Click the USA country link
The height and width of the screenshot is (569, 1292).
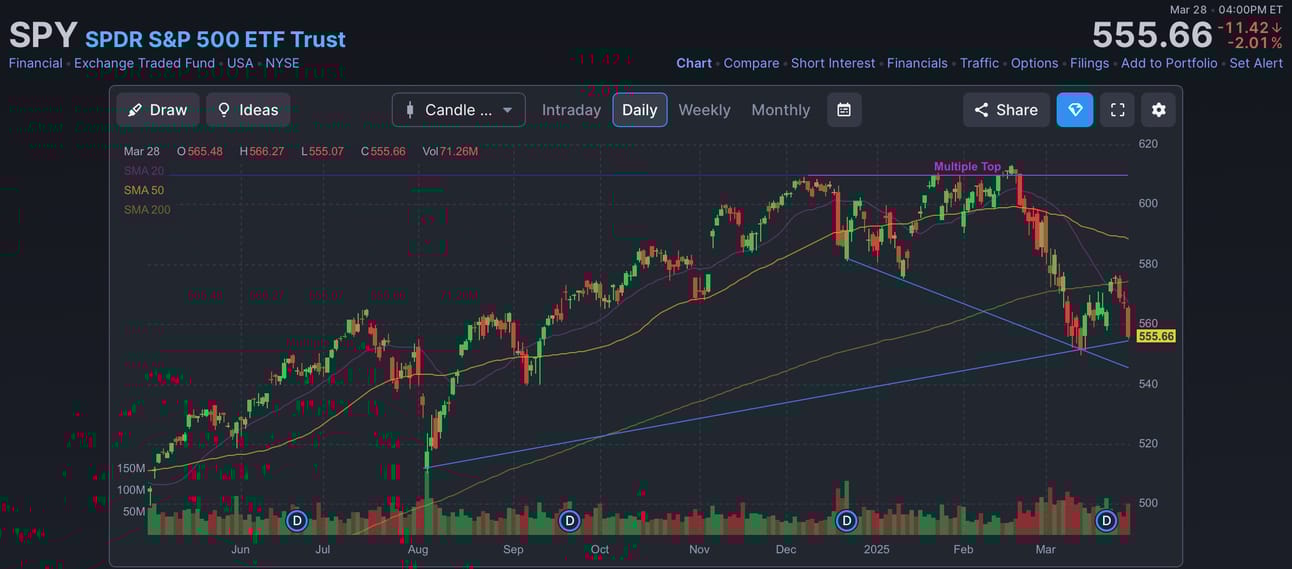tap(240, 63)
